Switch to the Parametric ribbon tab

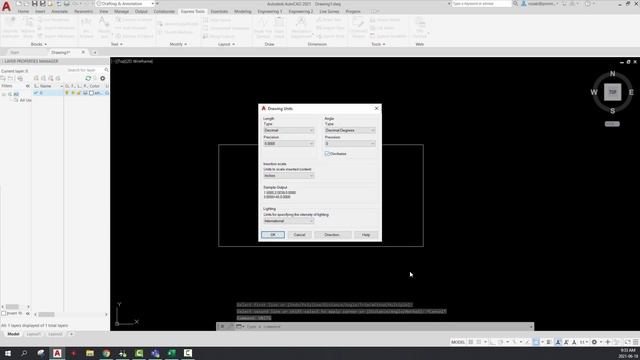click(x=84, y=11)
